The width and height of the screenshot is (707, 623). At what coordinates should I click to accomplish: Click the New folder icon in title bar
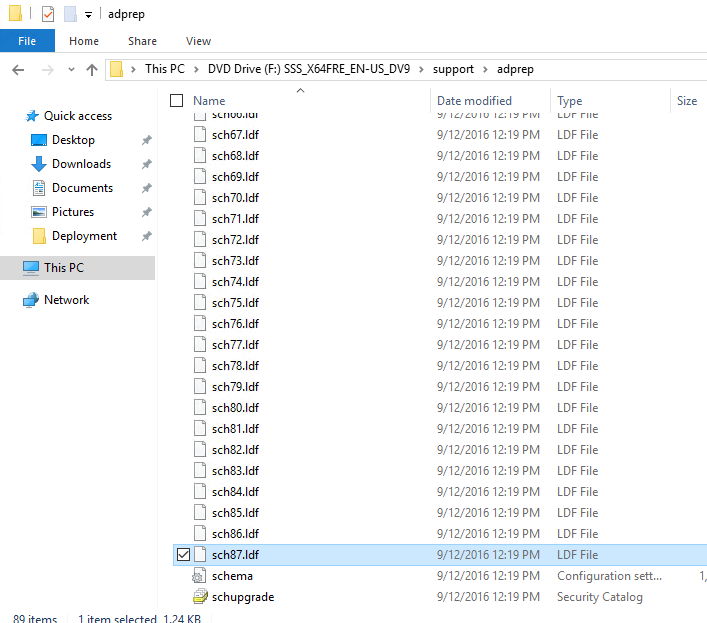70,14
